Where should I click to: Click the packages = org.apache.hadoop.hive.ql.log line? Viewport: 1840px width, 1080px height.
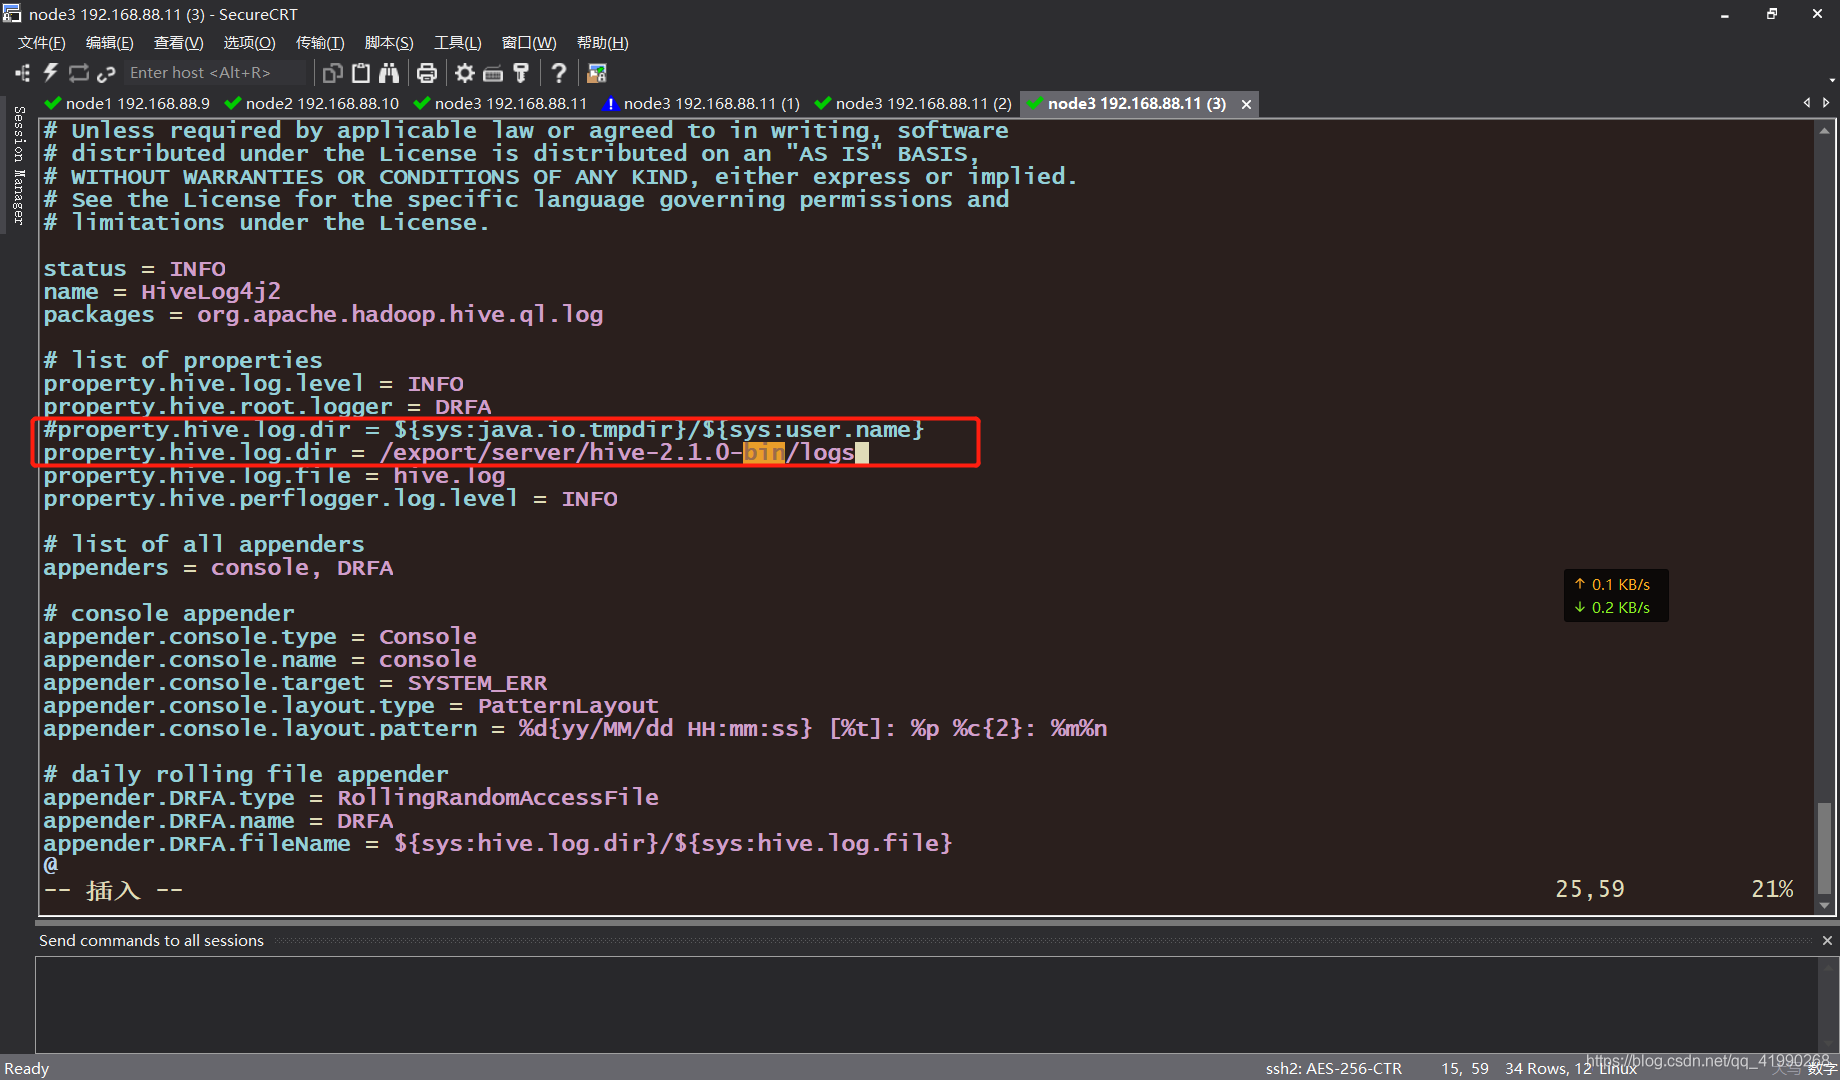(x=323, y=315)
